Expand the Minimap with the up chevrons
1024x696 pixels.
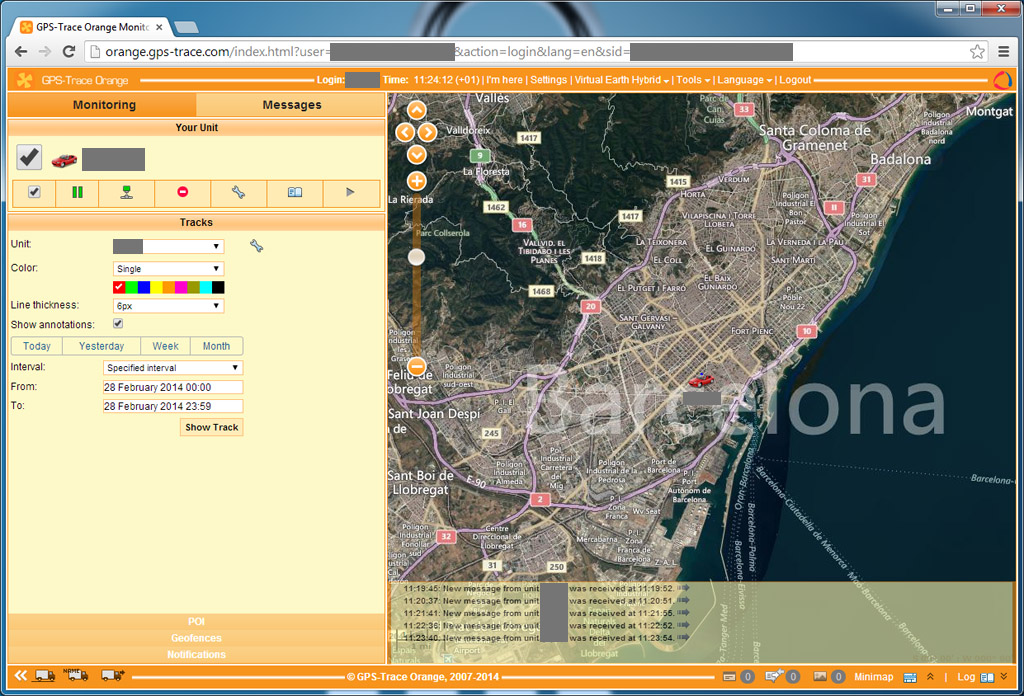pyautogui.click(x=930, y=676)
